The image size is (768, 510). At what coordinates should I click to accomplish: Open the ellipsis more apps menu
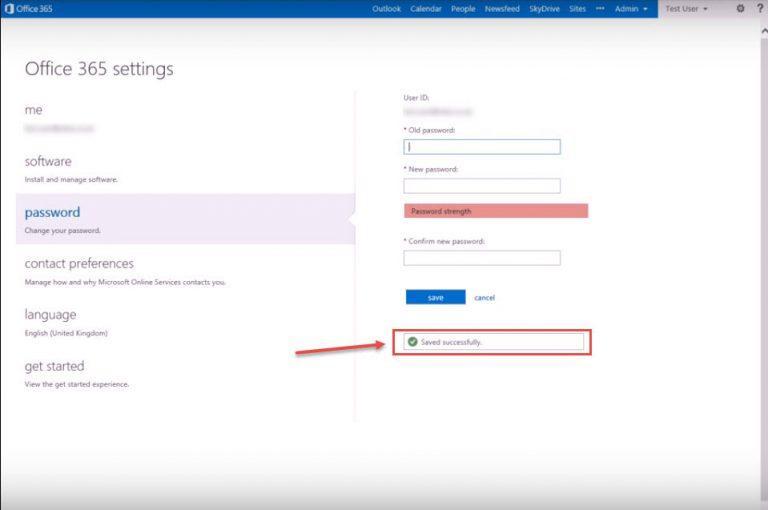[600, 8]
